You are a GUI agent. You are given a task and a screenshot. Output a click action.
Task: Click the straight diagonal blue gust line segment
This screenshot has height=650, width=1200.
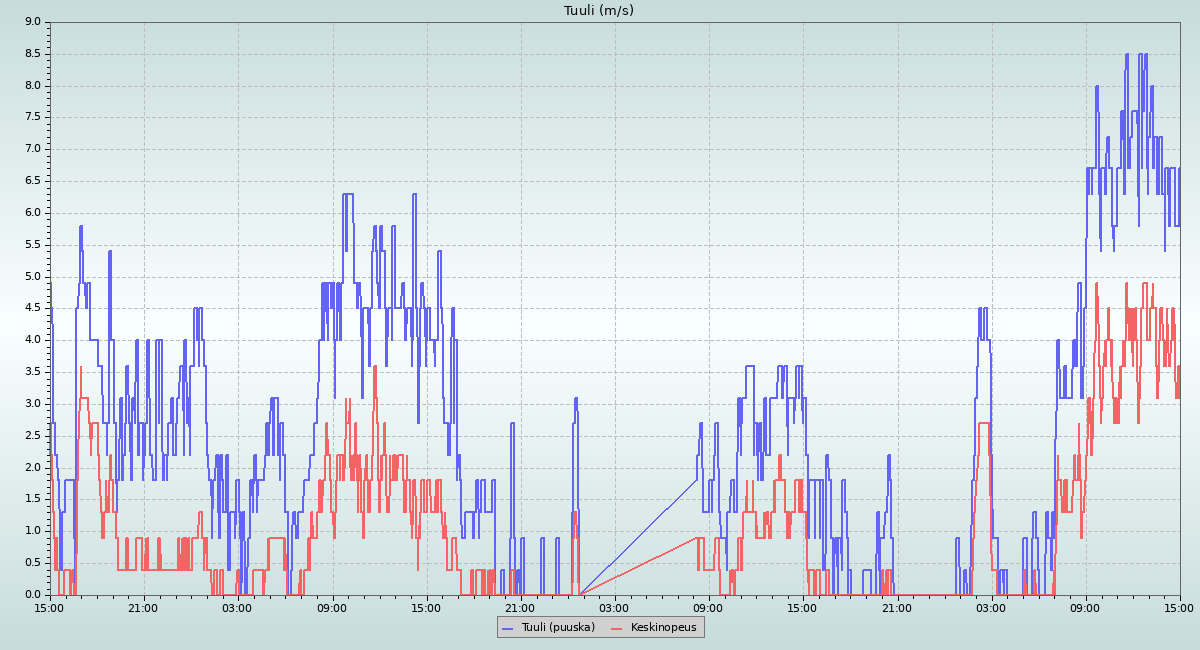pos(639,537)
